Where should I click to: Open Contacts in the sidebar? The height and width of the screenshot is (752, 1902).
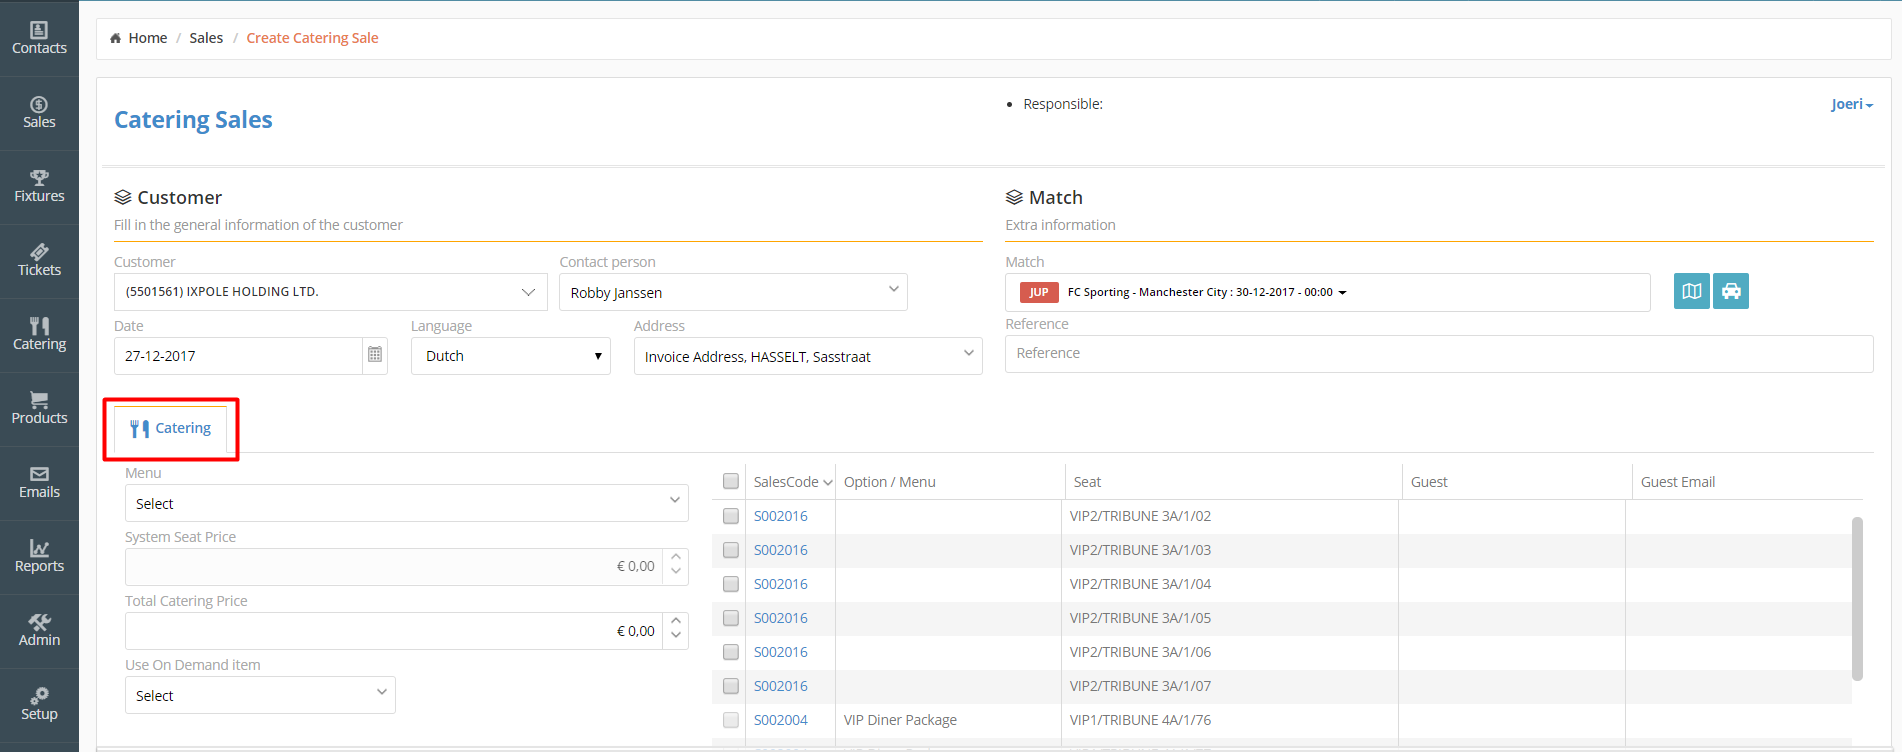point(39,38)
